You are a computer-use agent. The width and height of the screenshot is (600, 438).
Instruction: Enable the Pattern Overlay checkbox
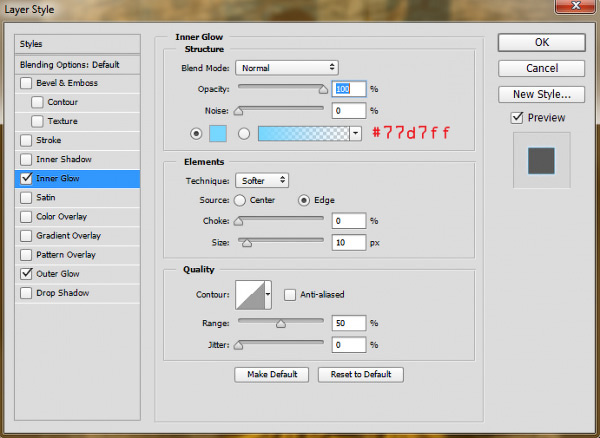[26, 255]
